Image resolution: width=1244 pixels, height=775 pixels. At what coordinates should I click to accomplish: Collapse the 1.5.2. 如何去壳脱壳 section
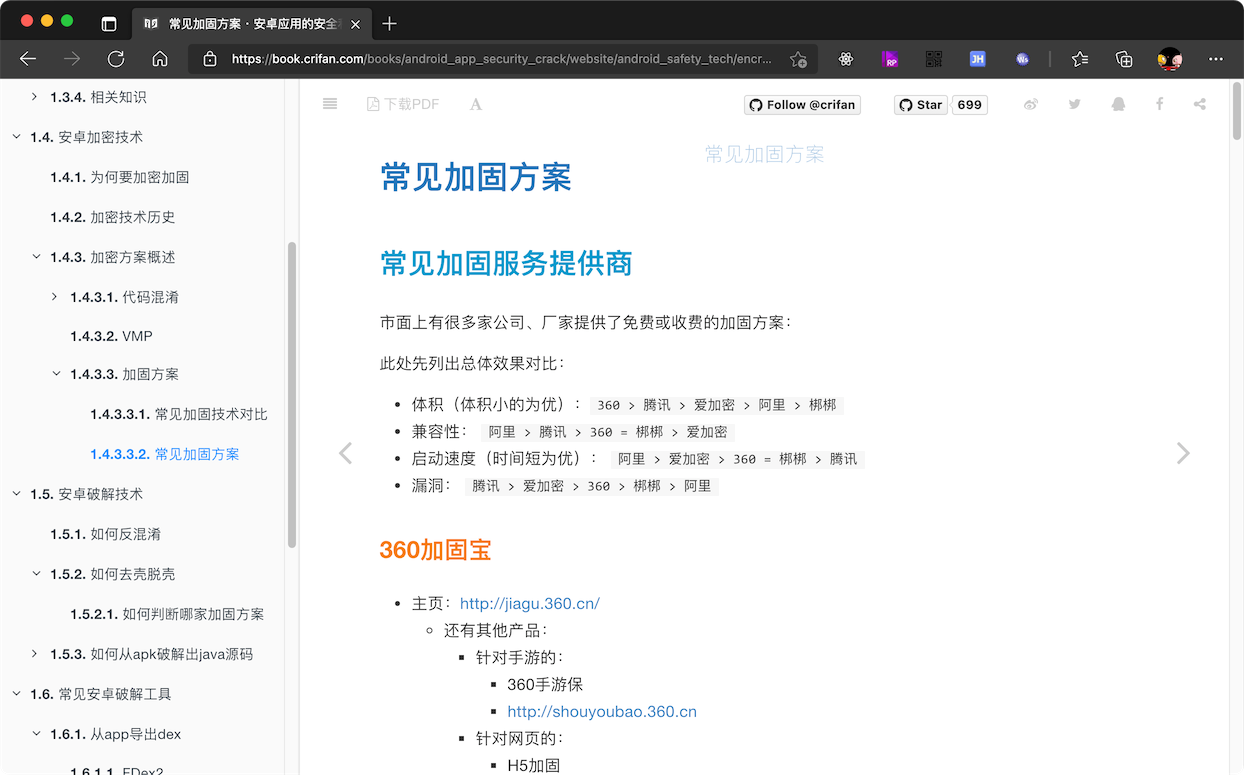click(36, 574)
